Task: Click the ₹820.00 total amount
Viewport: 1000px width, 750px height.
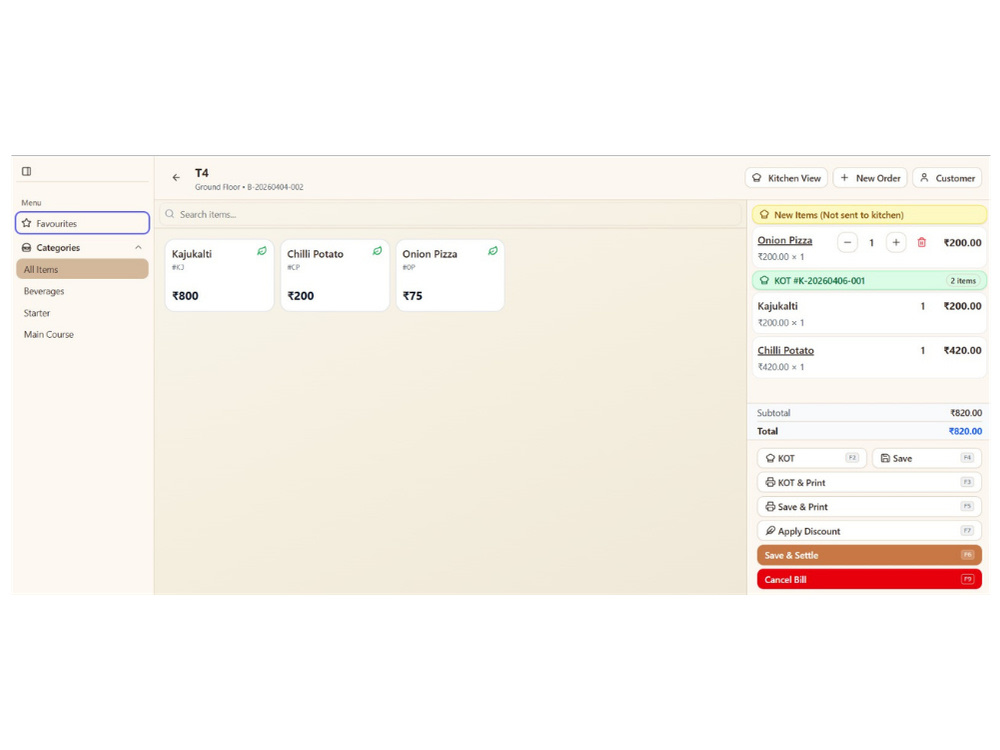Action: (965, 431)
